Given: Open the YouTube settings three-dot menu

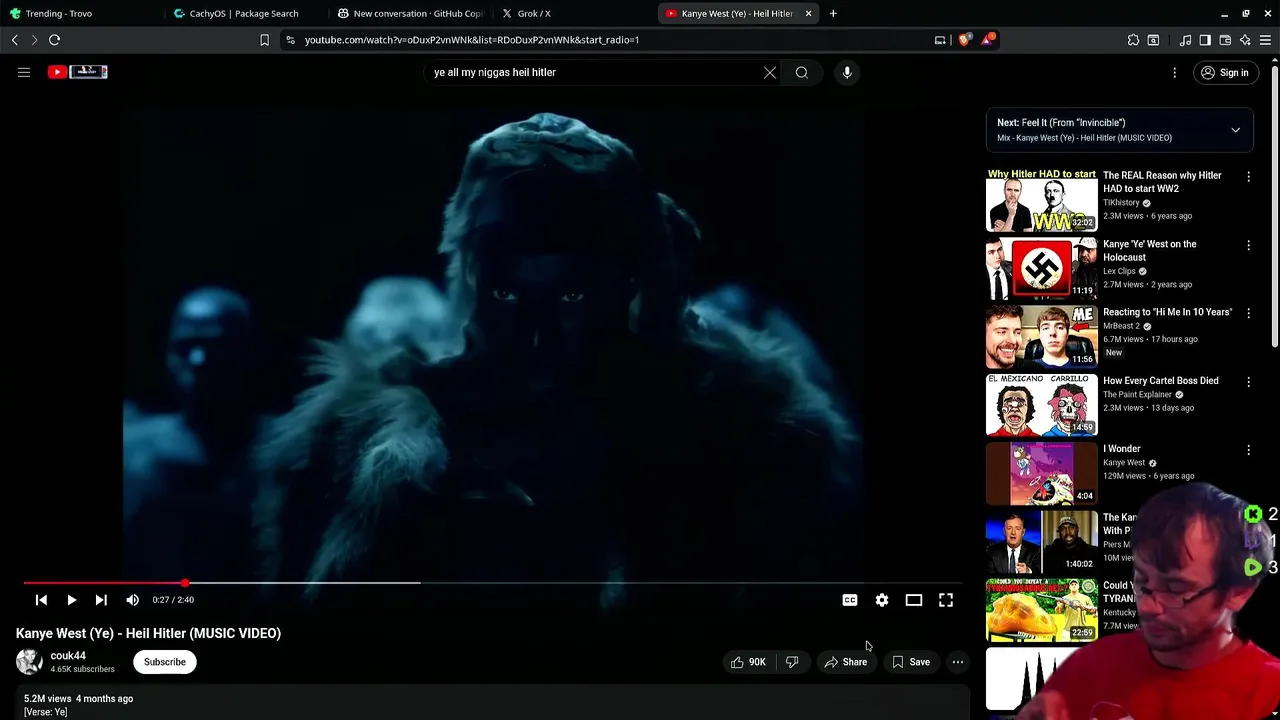Looking at the screenshot, I should [x=1175, y=72].
